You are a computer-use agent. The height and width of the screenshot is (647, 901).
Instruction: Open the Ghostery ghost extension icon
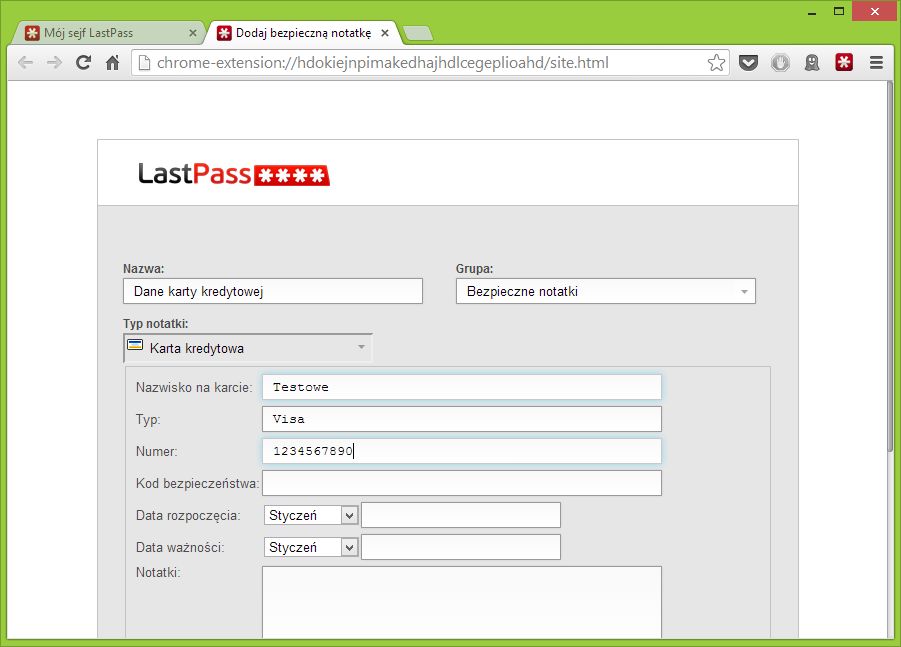pos(812,63)
